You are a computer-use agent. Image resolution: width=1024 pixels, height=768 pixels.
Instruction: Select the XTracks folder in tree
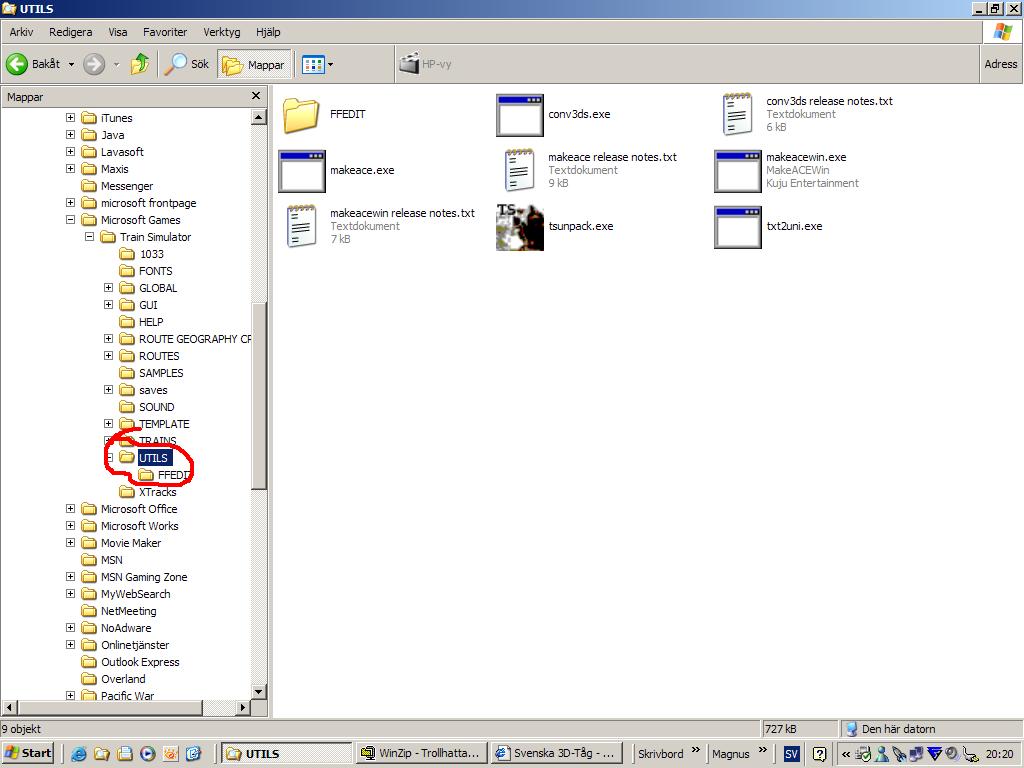point(157,492)
